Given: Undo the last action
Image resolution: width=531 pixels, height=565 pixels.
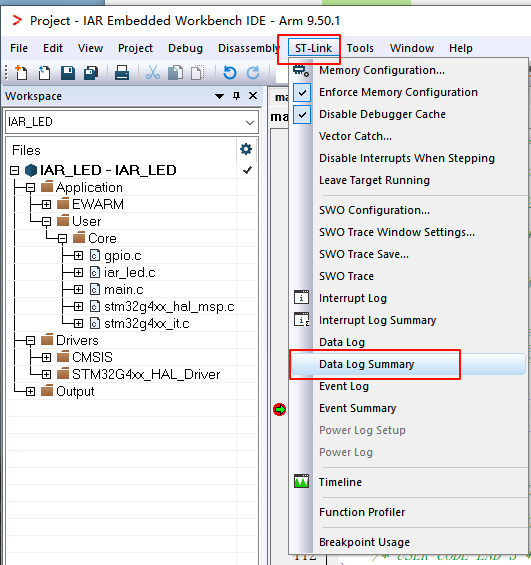Looking at the screenshot, I should 229,73.
